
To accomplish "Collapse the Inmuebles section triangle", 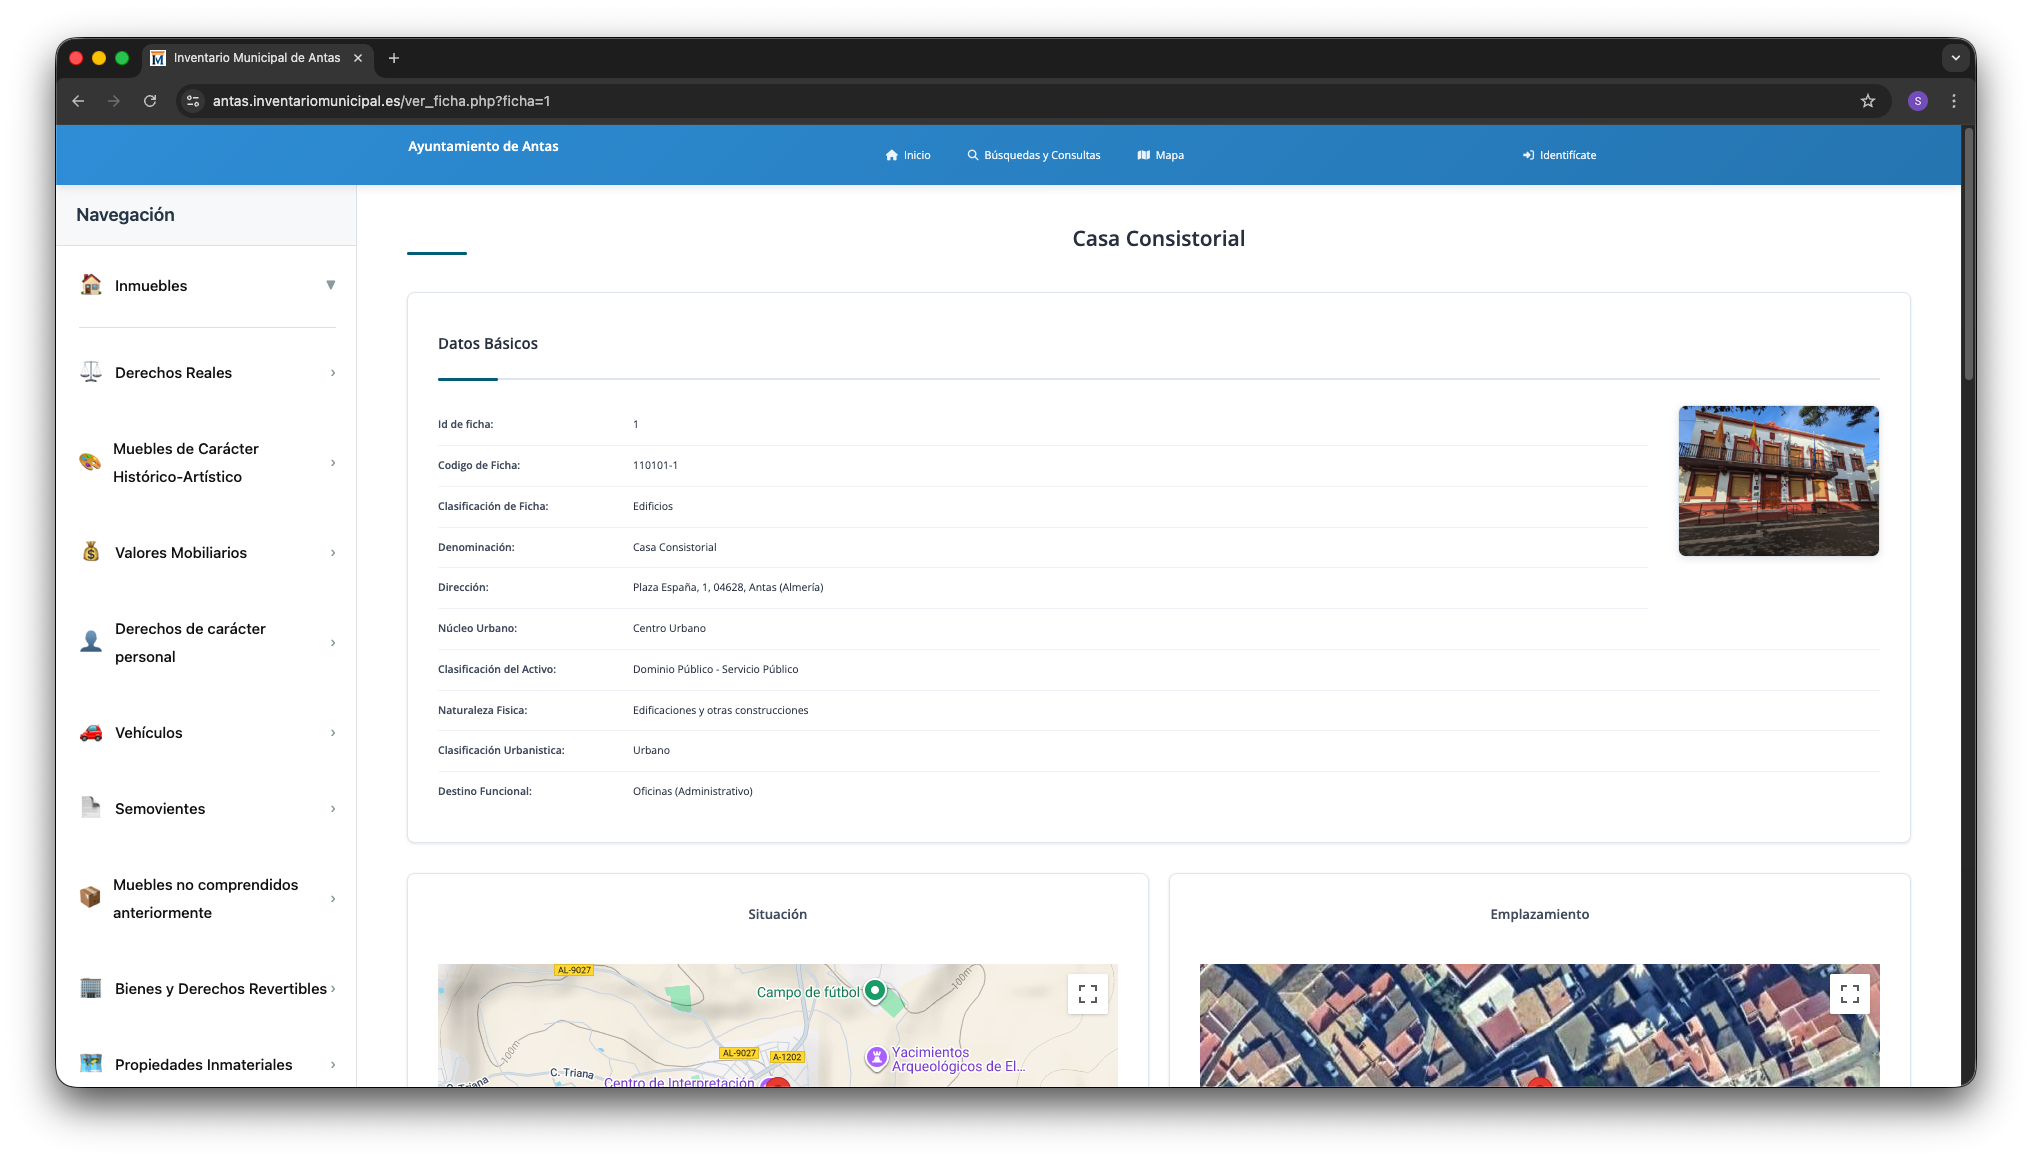I will 331,285.
